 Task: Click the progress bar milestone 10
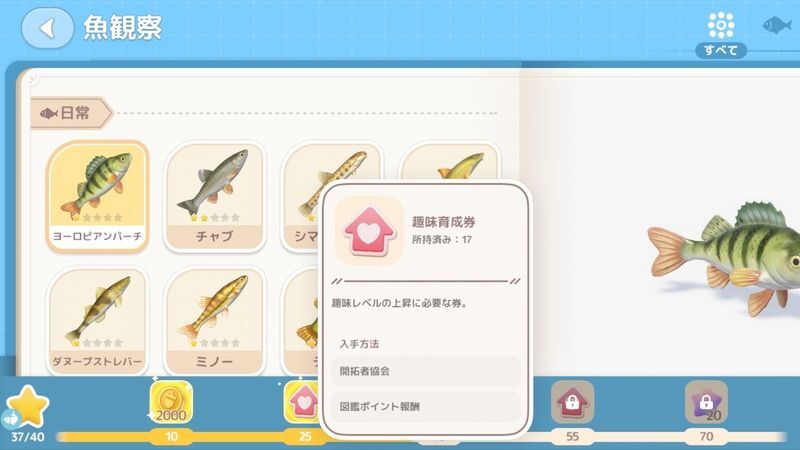[171, 436]
